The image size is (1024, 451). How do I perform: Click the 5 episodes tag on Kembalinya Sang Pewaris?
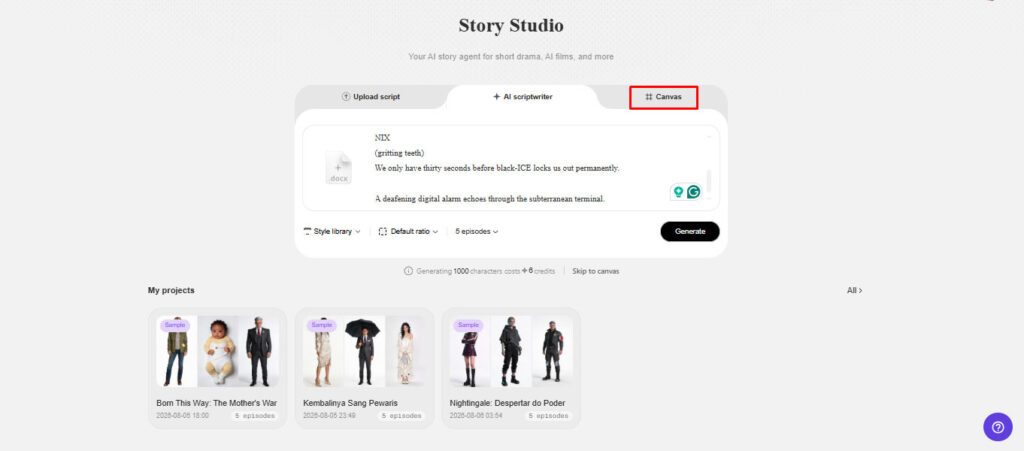tap(401, 416)
